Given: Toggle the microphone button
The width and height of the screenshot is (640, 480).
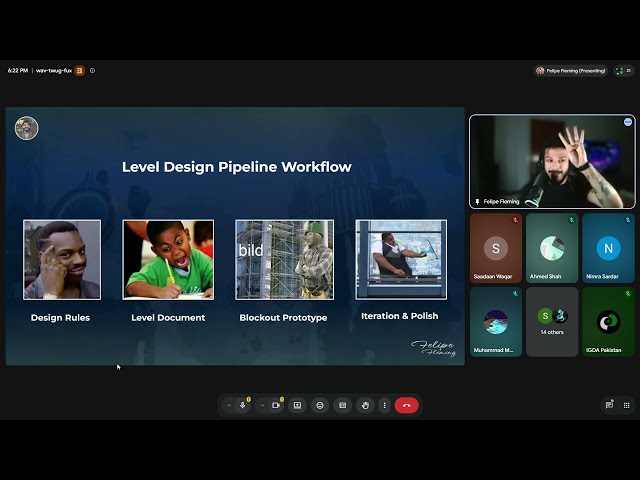Looking at the screenshot, I should (242, 405).
